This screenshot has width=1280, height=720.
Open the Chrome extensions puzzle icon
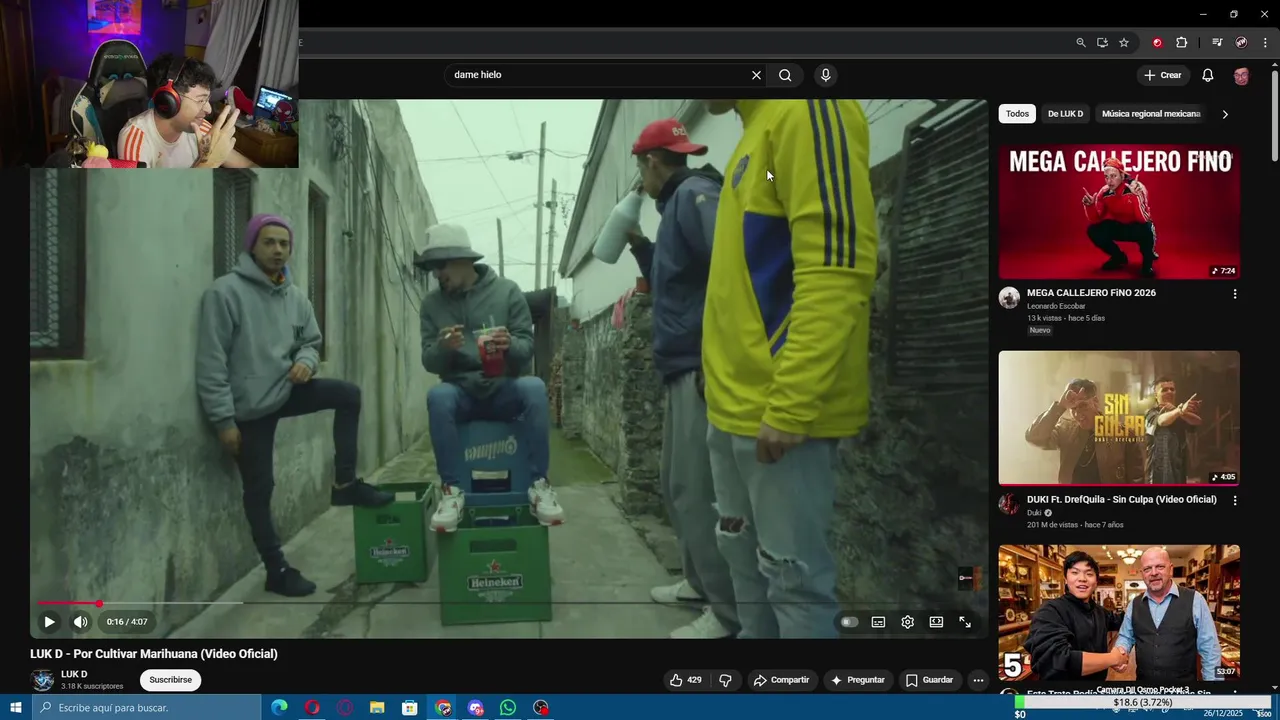pyautogui.click(x=1181, y=42)
